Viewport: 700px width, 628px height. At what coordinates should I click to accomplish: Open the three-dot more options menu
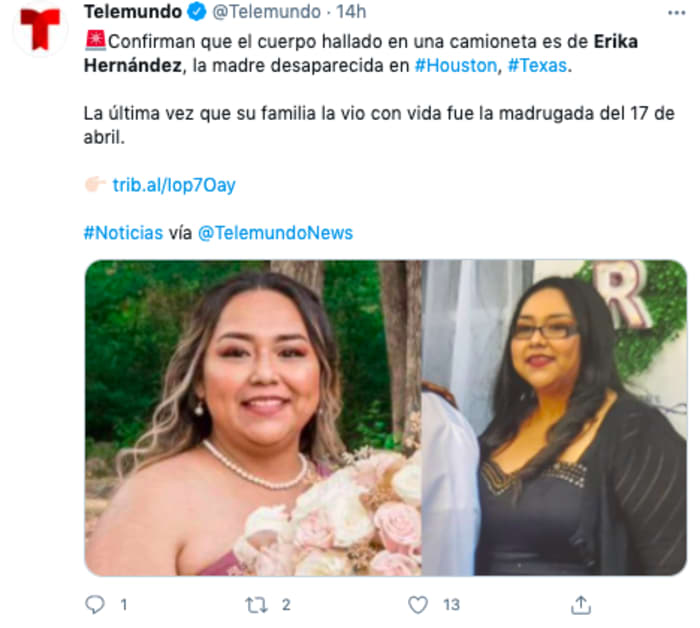click(x=676, y=13)
